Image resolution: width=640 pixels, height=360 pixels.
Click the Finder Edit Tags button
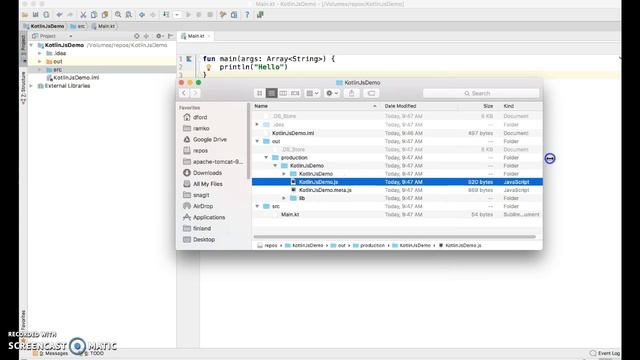pos(371,93)
